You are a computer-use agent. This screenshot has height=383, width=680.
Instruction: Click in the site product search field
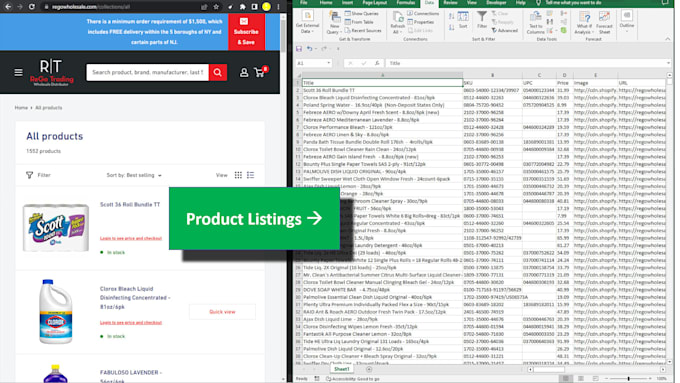click(x=147, y=72)
